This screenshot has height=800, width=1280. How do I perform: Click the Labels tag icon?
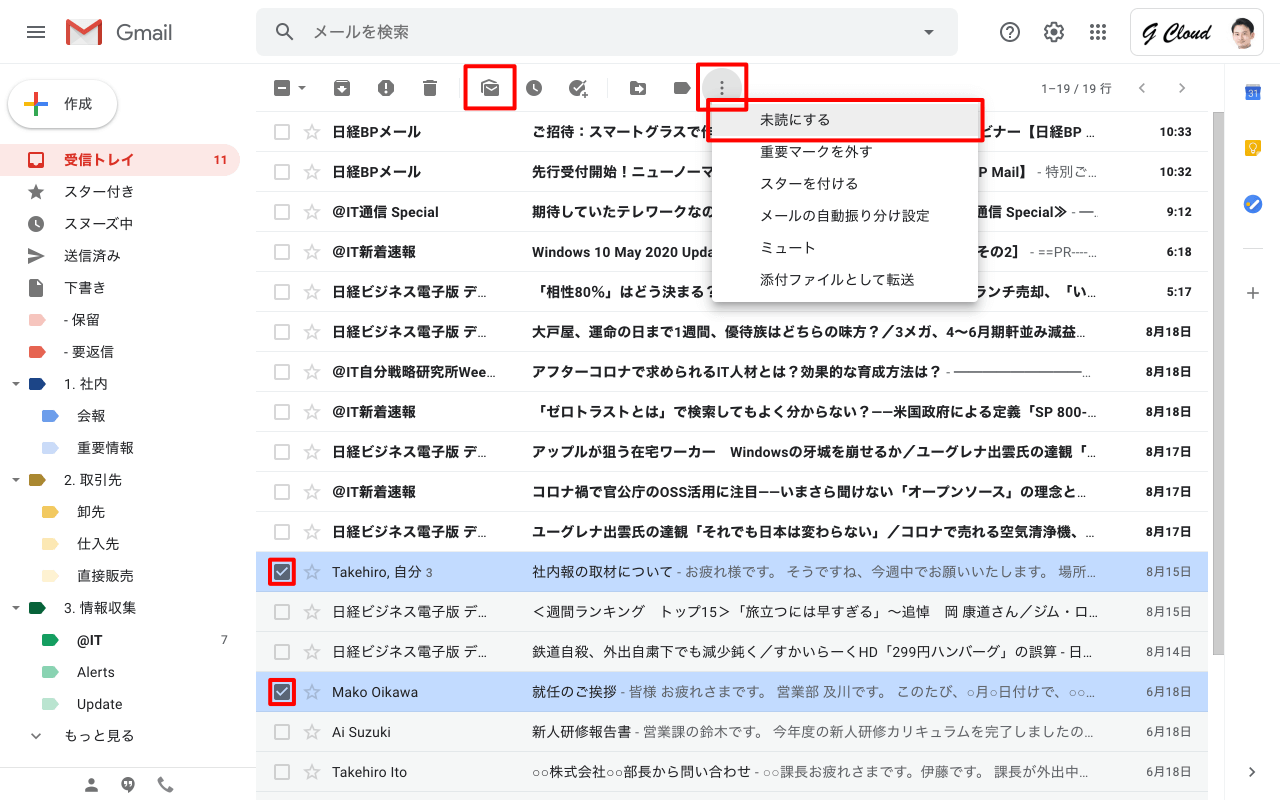coord(682,88)
